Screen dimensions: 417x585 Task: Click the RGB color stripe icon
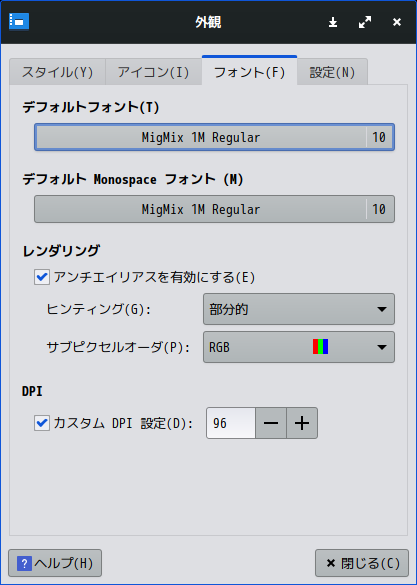click(320, 347)
